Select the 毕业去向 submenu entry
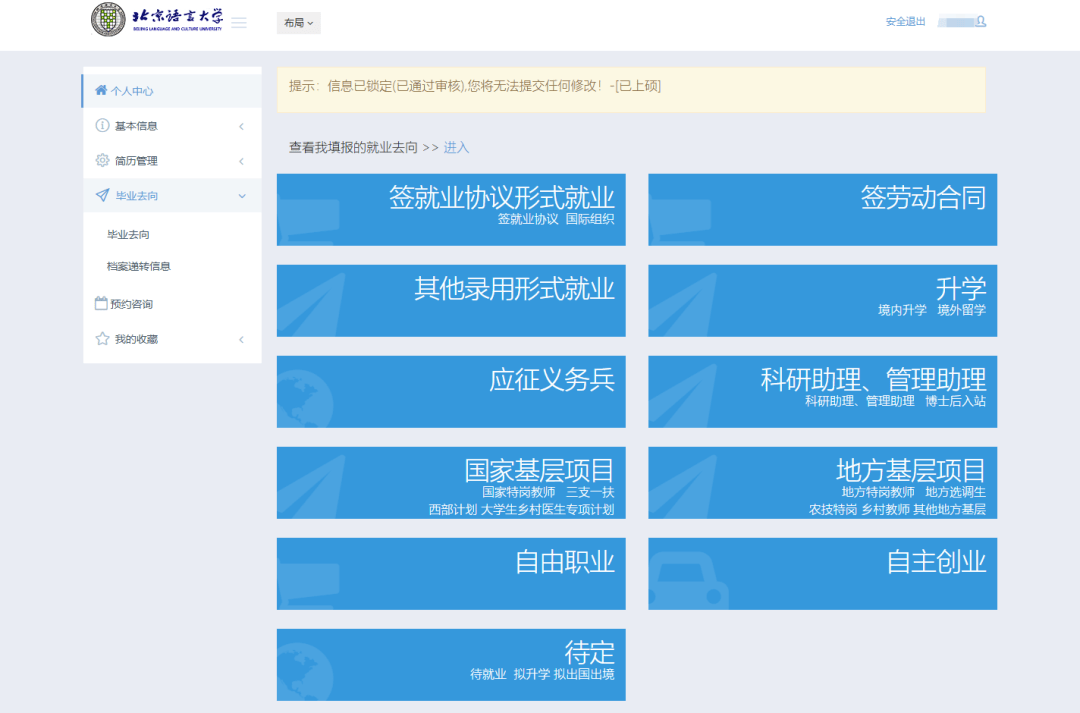Viewport: 1080px width, 713px height. [x=128, y=235]
